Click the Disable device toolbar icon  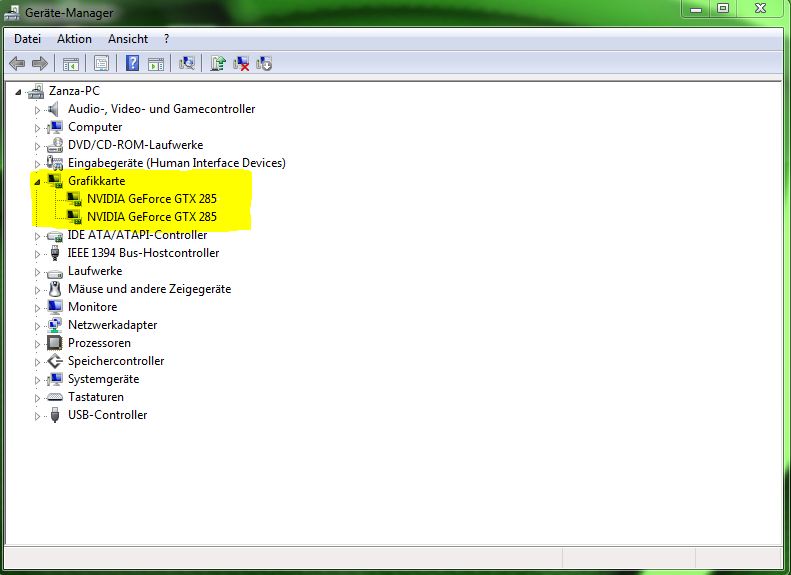[x=264, y=64]
